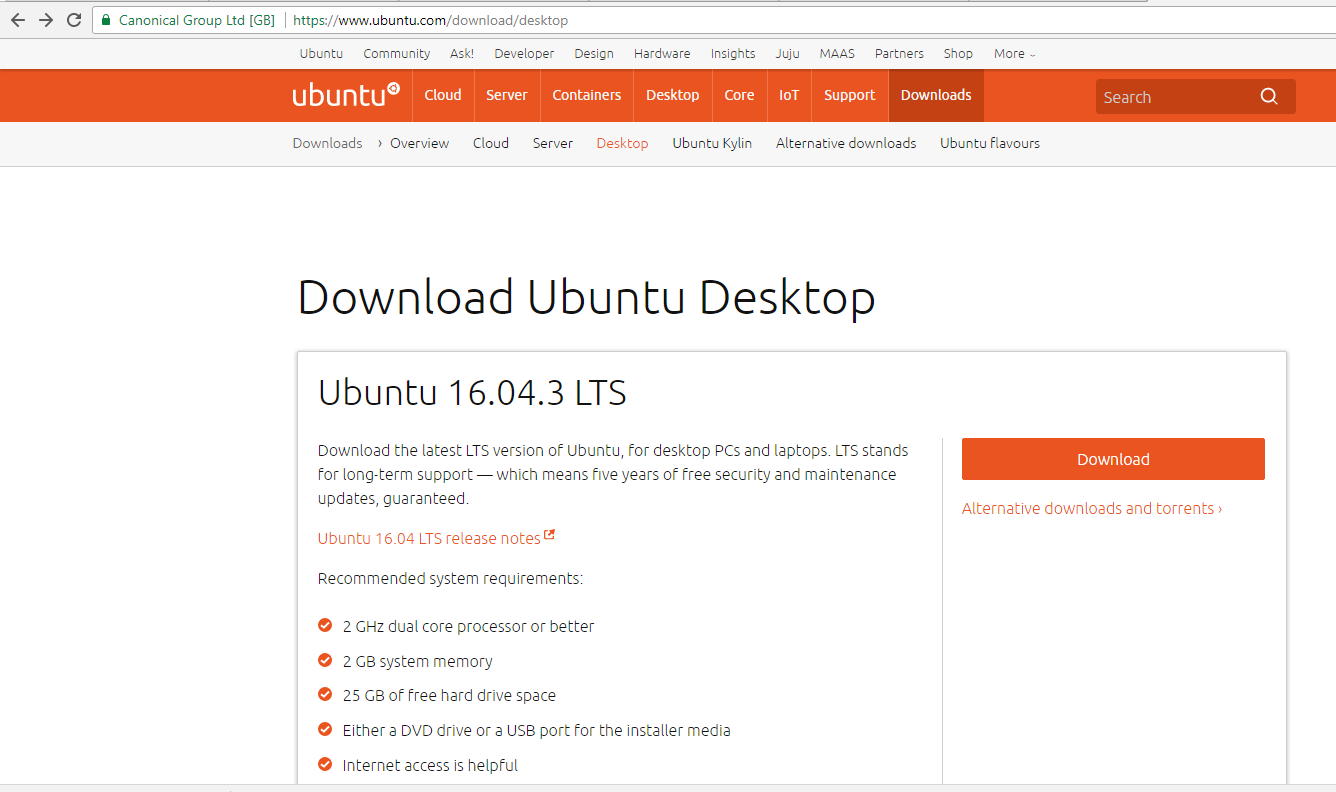Open the Community link
Image resolution: width=1336 pixels, height=792 pixels.
[396, 54]
